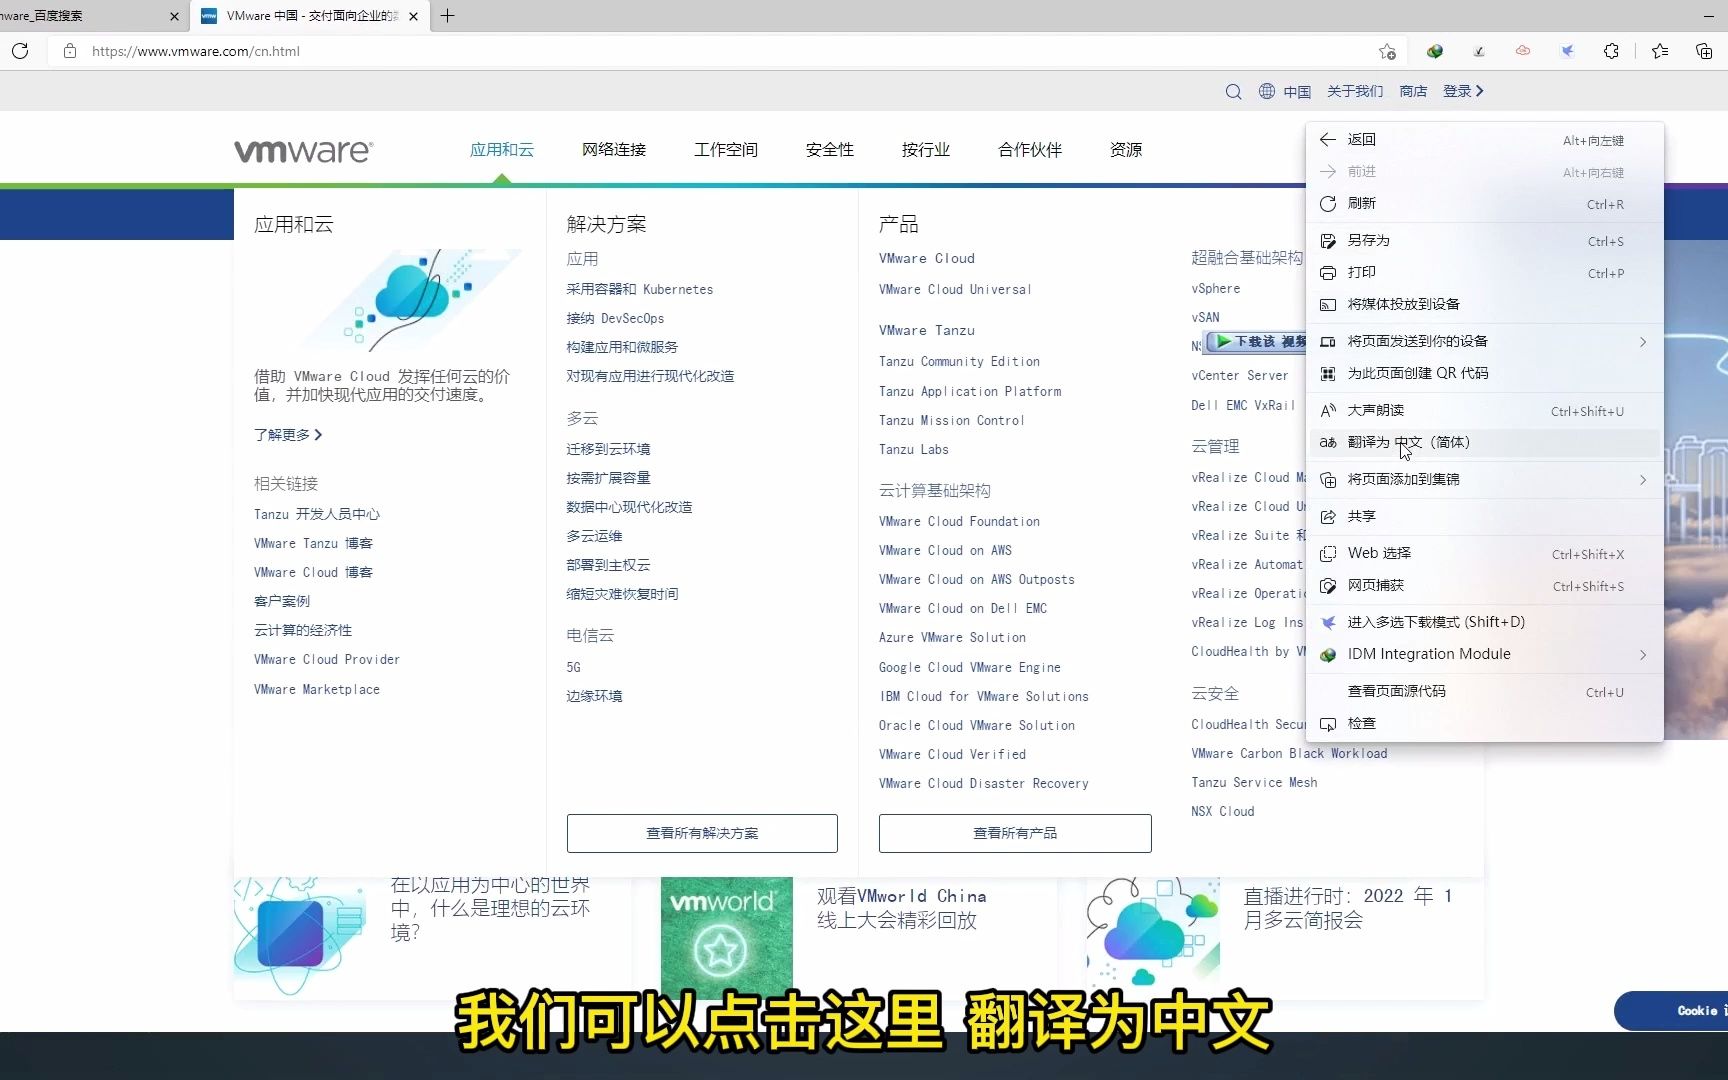Click 翻译为 中文（简体）menu entry
Viewport: 1728px width, 1080px height.
pos(1484,443)
